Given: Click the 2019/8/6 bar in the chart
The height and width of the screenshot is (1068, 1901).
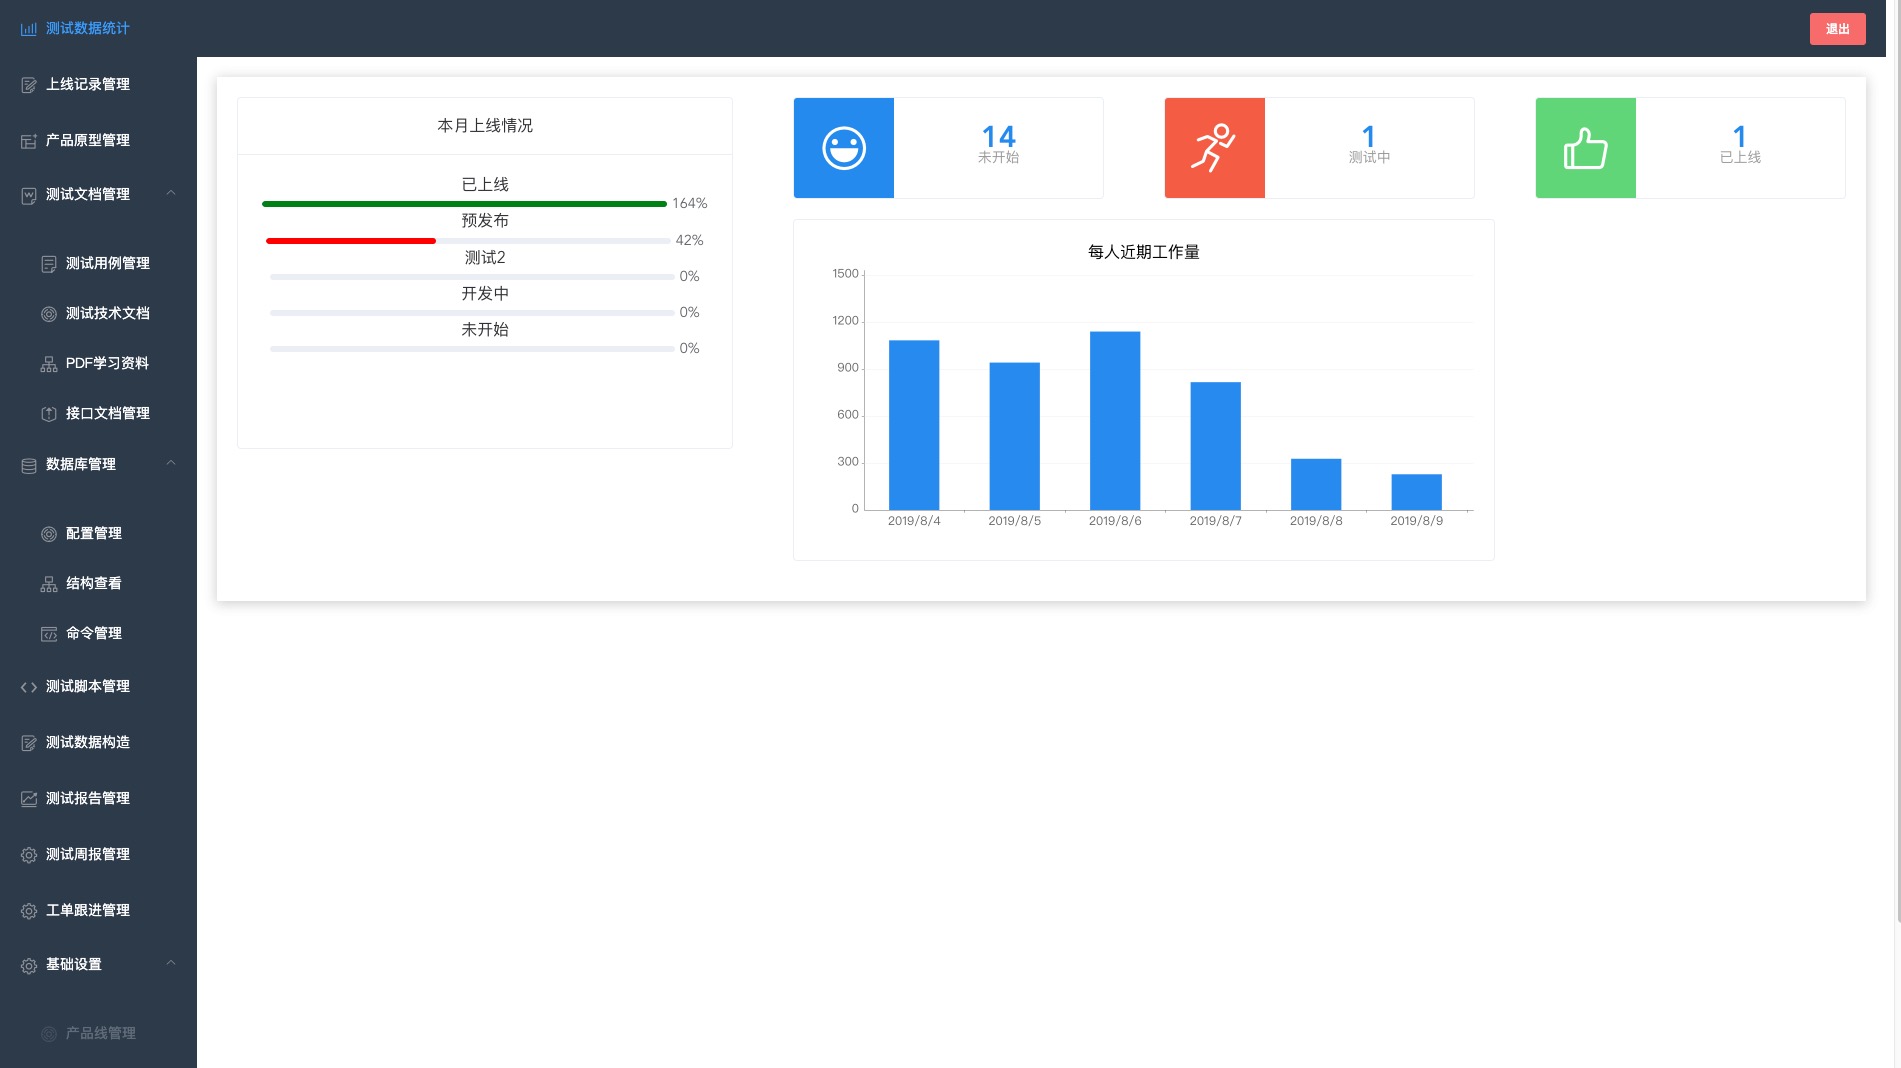Looking at the screenshot, I should coord(1115,421).
